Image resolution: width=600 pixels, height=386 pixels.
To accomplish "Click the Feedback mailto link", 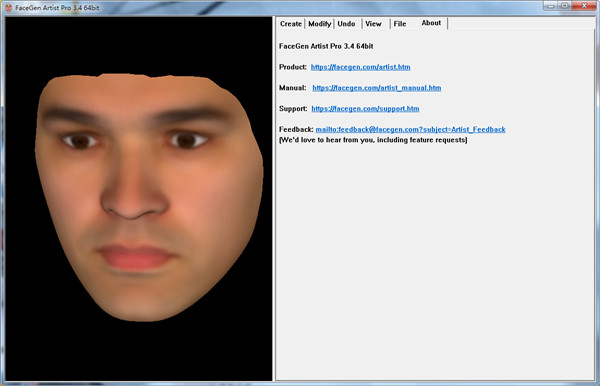I will point(410,129).
